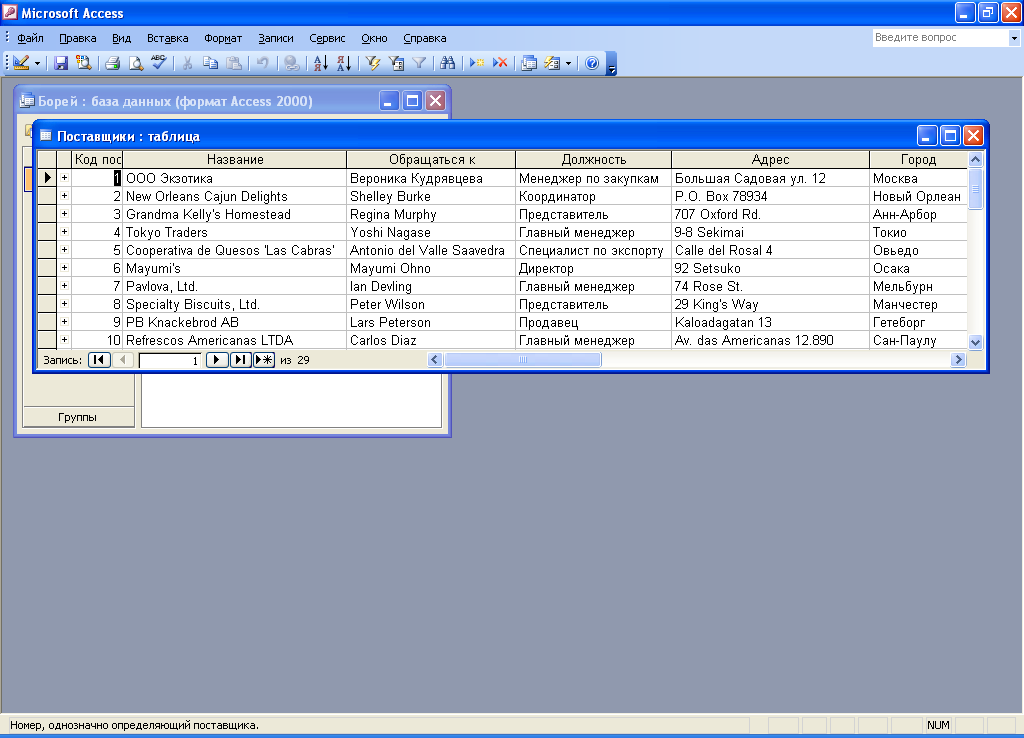The height and width of the screenshot is (738, 1024).
Task: Click the 'Shelley Burke' cell
Action: click(x=431, y=196)
